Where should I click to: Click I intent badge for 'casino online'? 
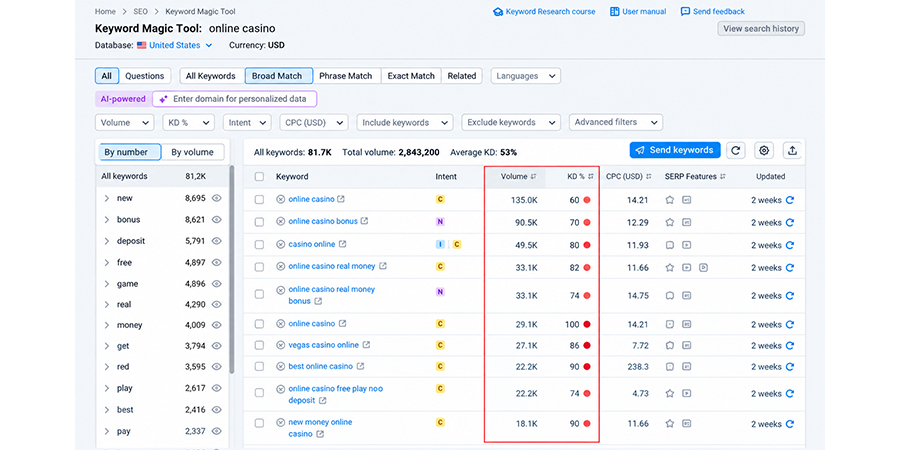click(x=440, y=245)
